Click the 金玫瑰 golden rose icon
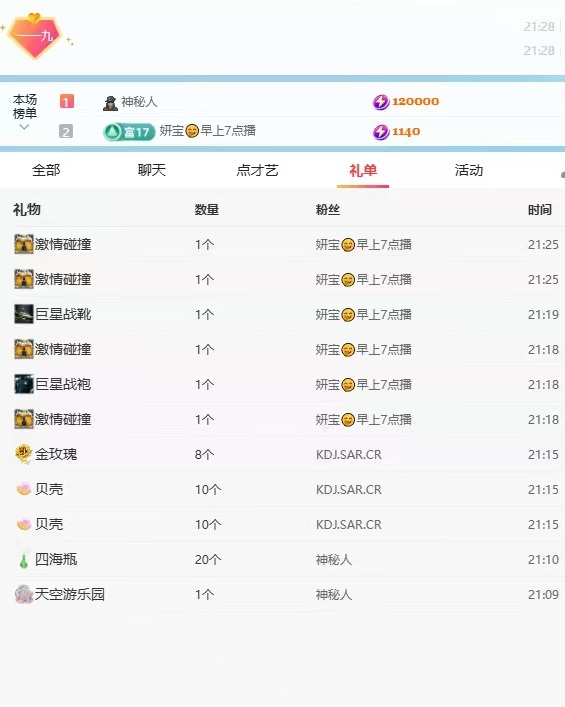This screenshot has height=707, width=565. 23,454
